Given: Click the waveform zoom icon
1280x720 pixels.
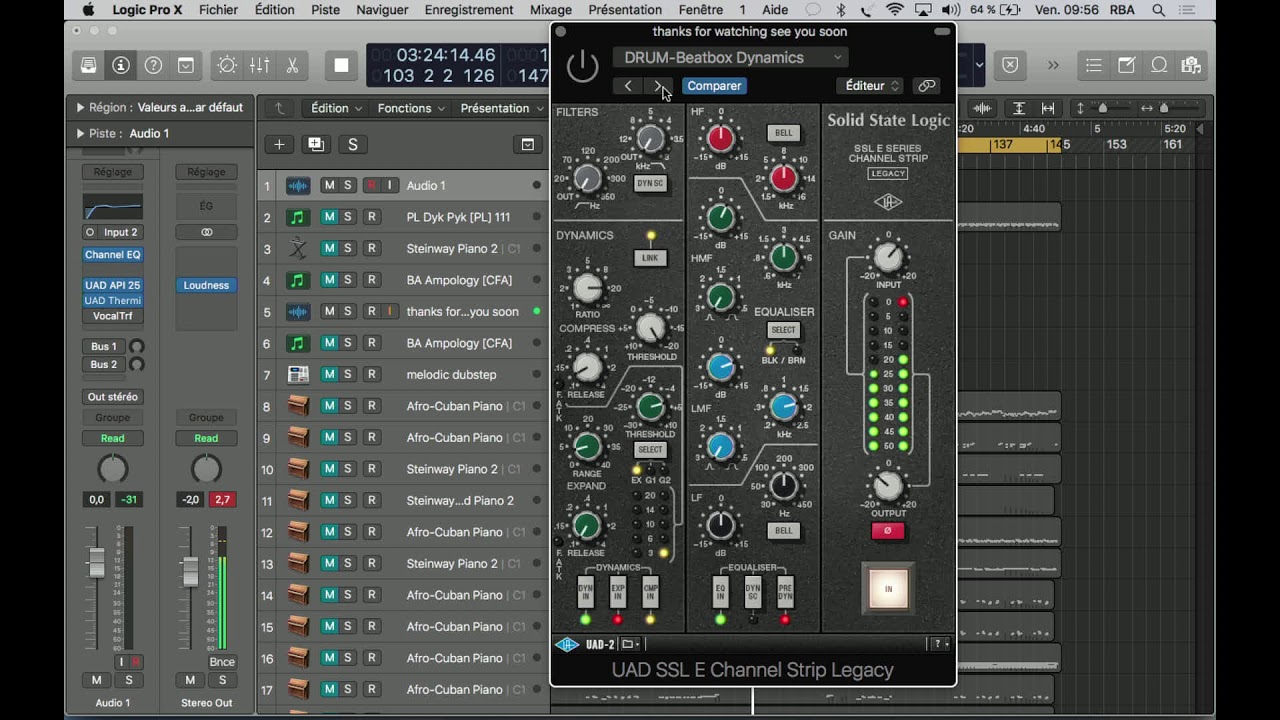Looking at the screenshot, I should [x=983, y=108].
